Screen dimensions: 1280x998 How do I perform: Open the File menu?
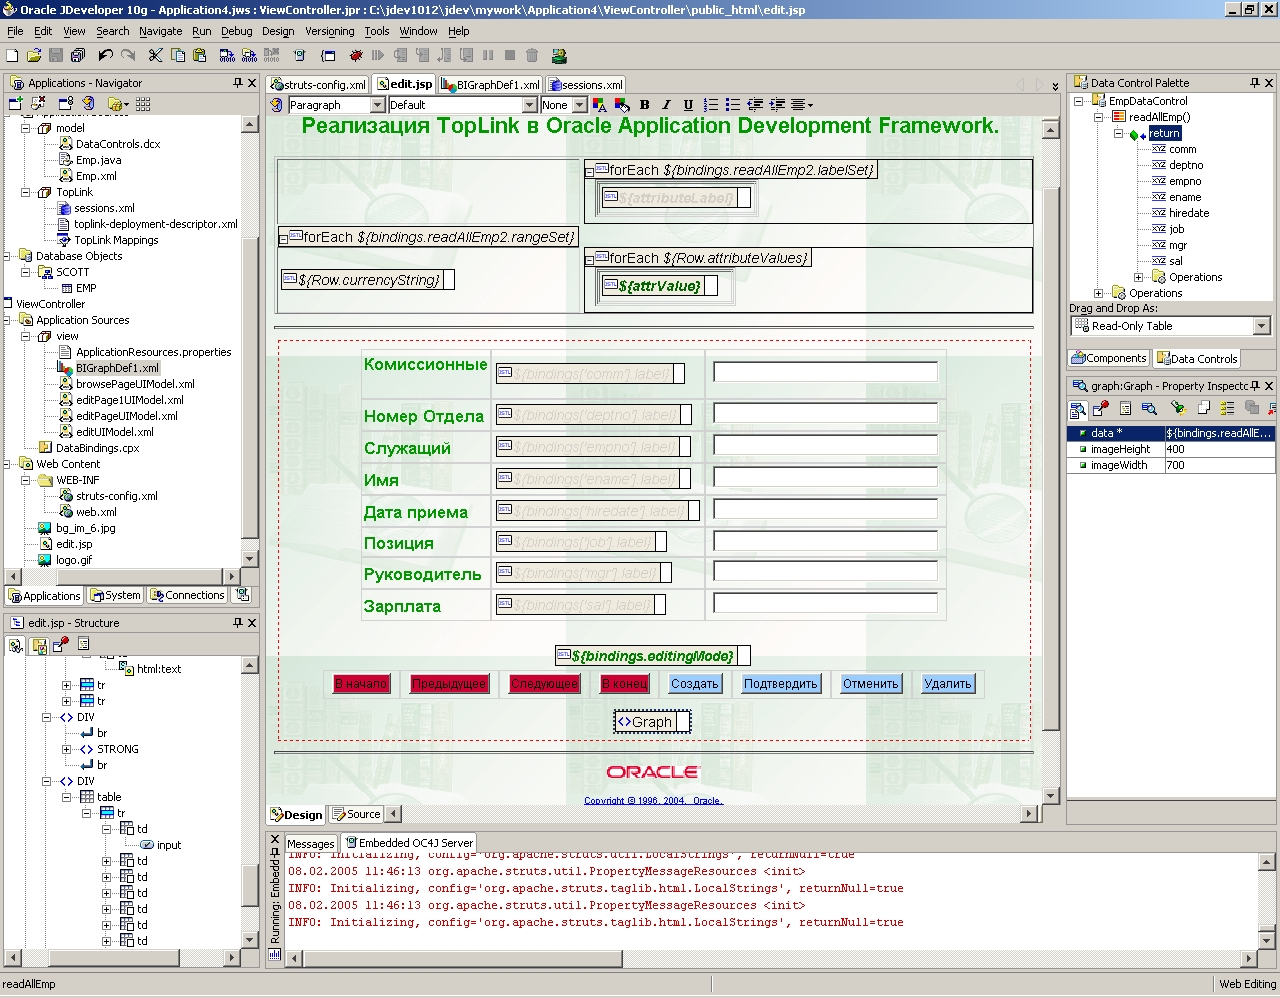15,31
